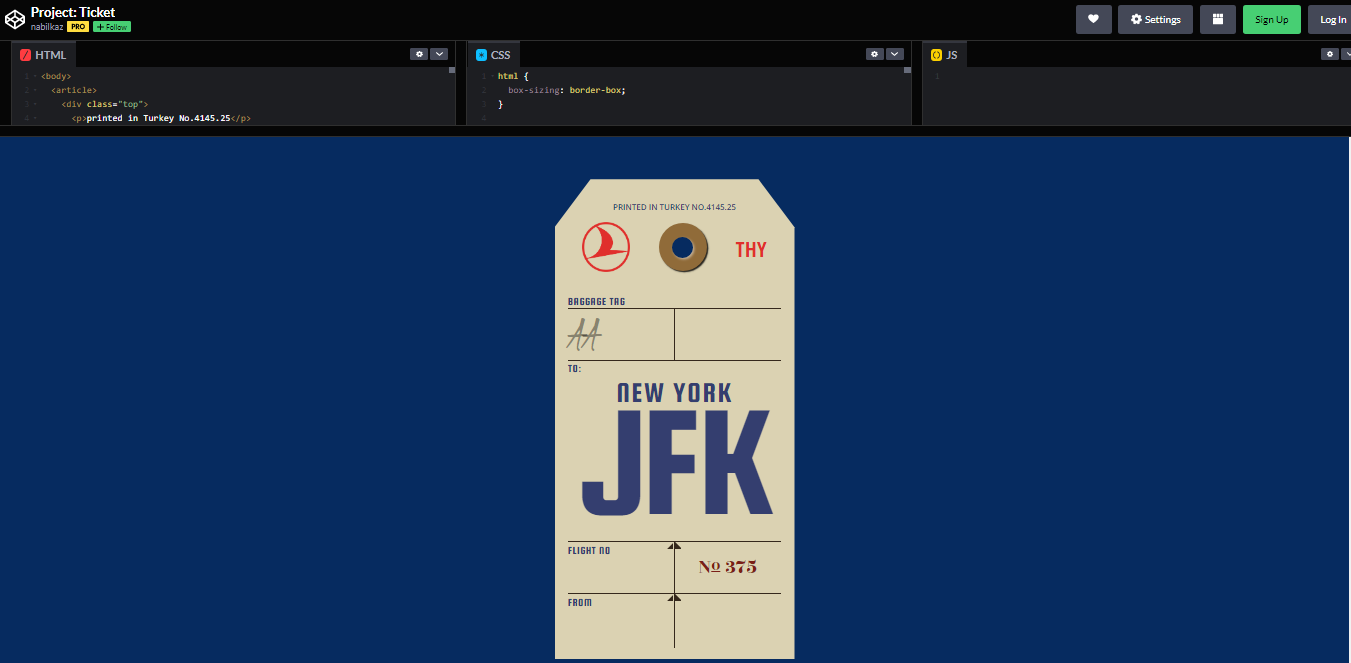This screenshot has width=1351, height=663.
Task: Click the CodePen logo
Action: click(15, 18)
